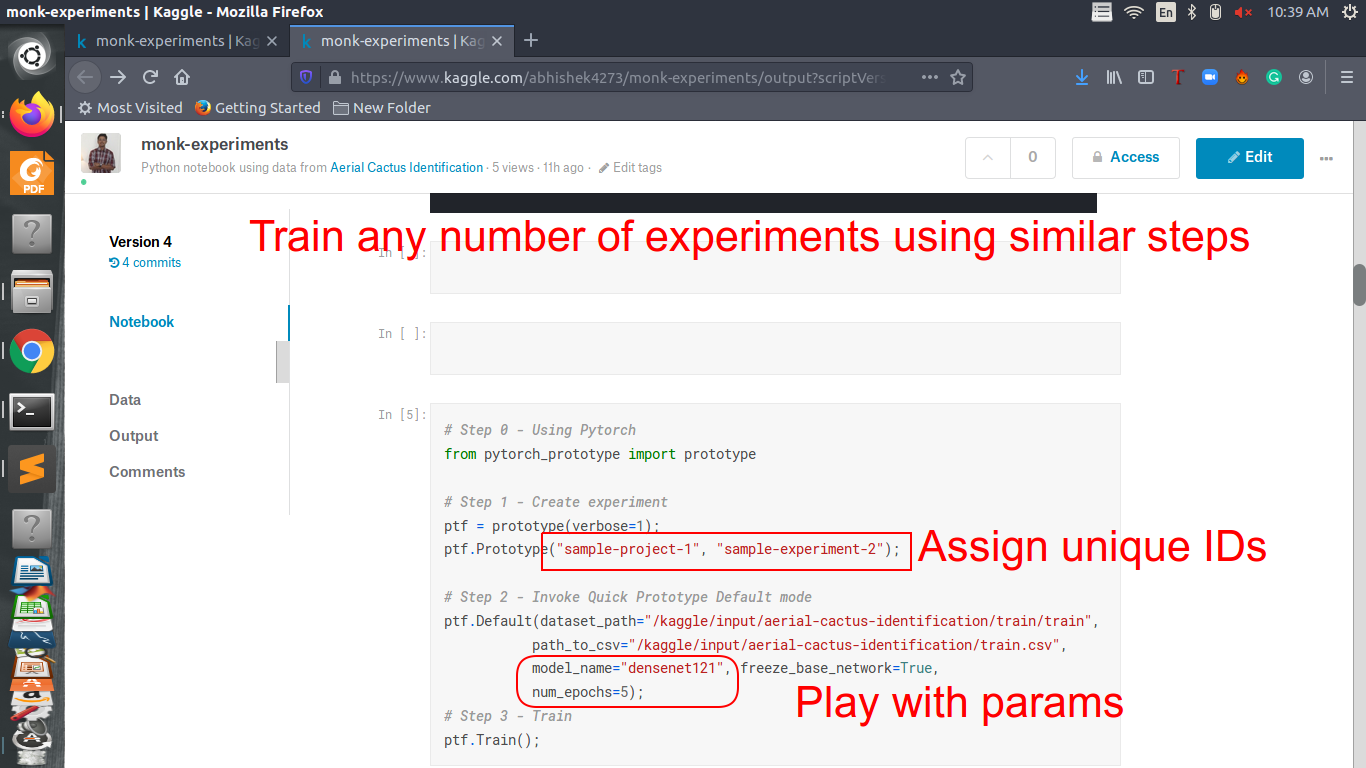Open the En keyboard layout indicator

point(1166,12)
